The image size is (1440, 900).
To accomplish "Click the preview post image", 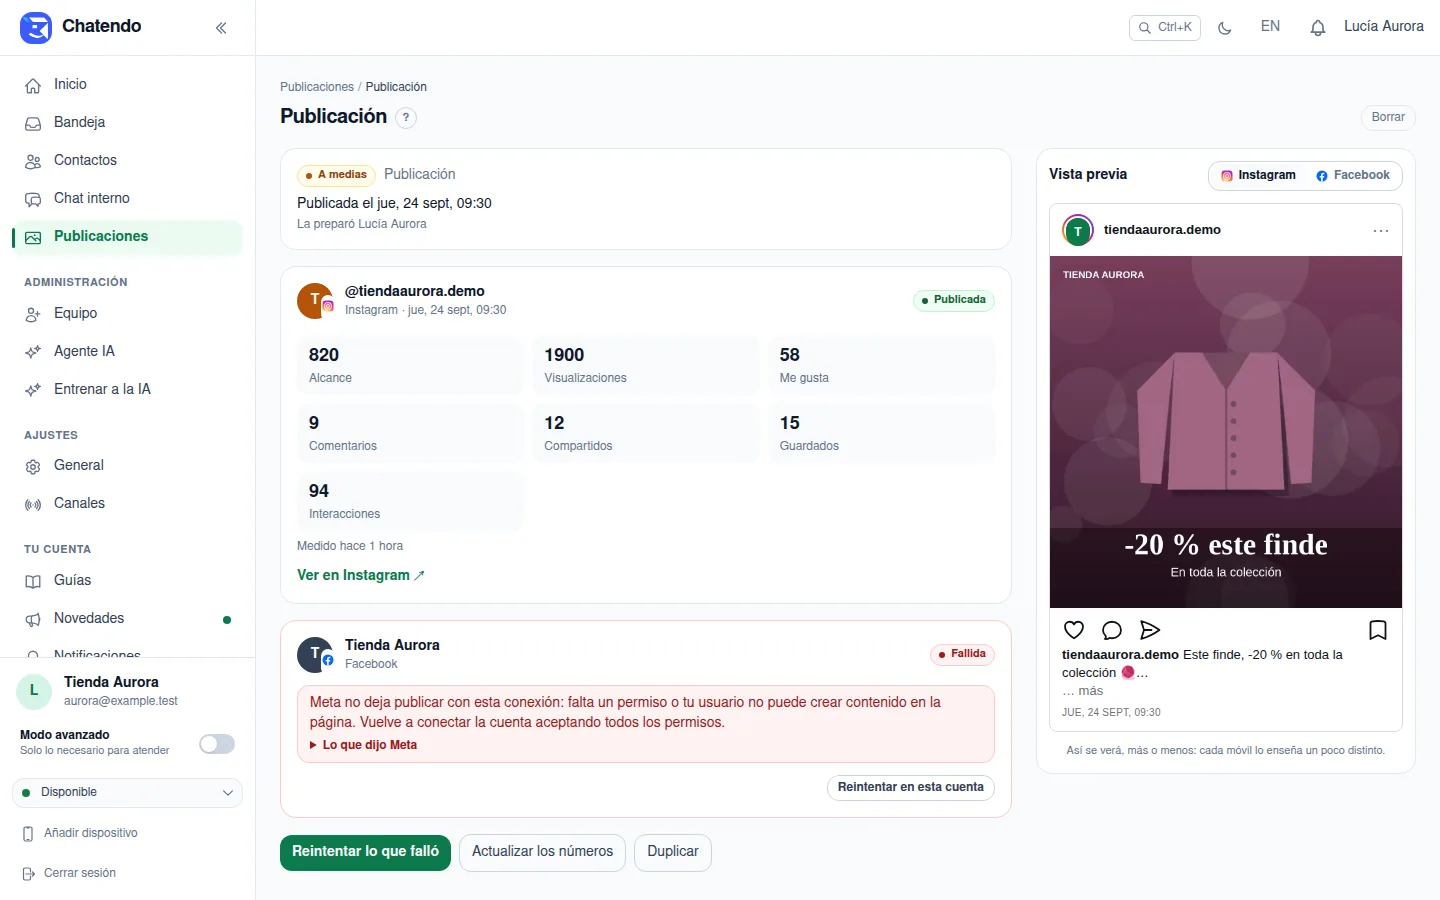I will 1226,432.
